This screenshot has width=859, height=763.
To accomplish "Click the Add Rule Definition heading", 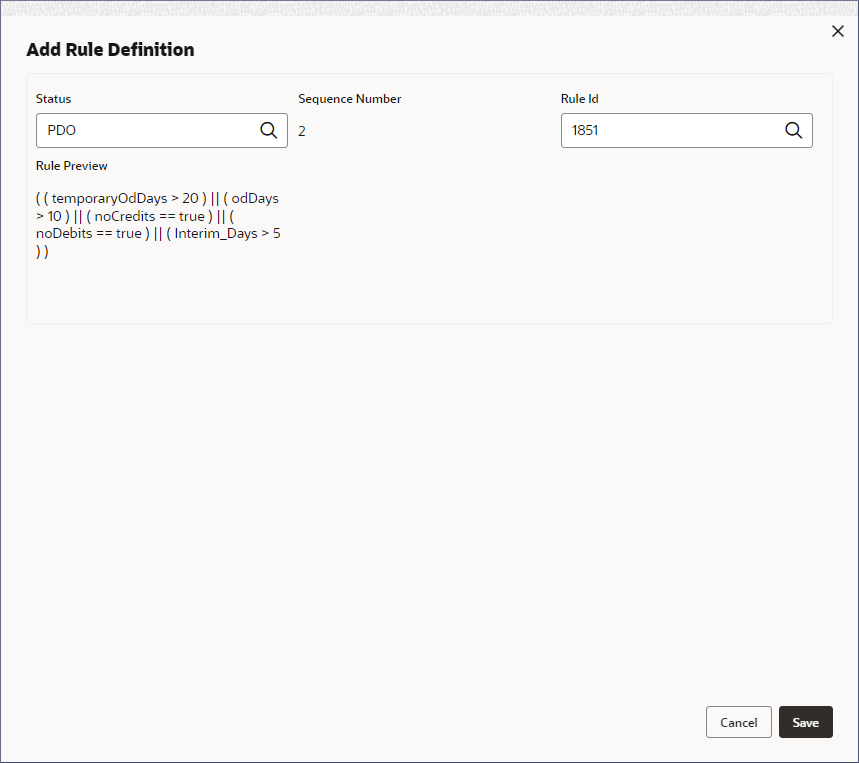I will [x=110, y=50].
